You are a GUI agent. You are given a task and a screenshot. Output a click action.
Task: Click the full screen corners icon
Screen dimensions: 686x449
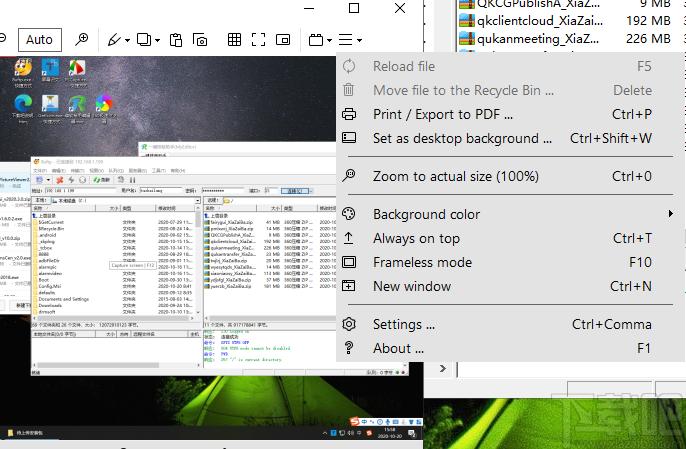[x=259, y=40]
